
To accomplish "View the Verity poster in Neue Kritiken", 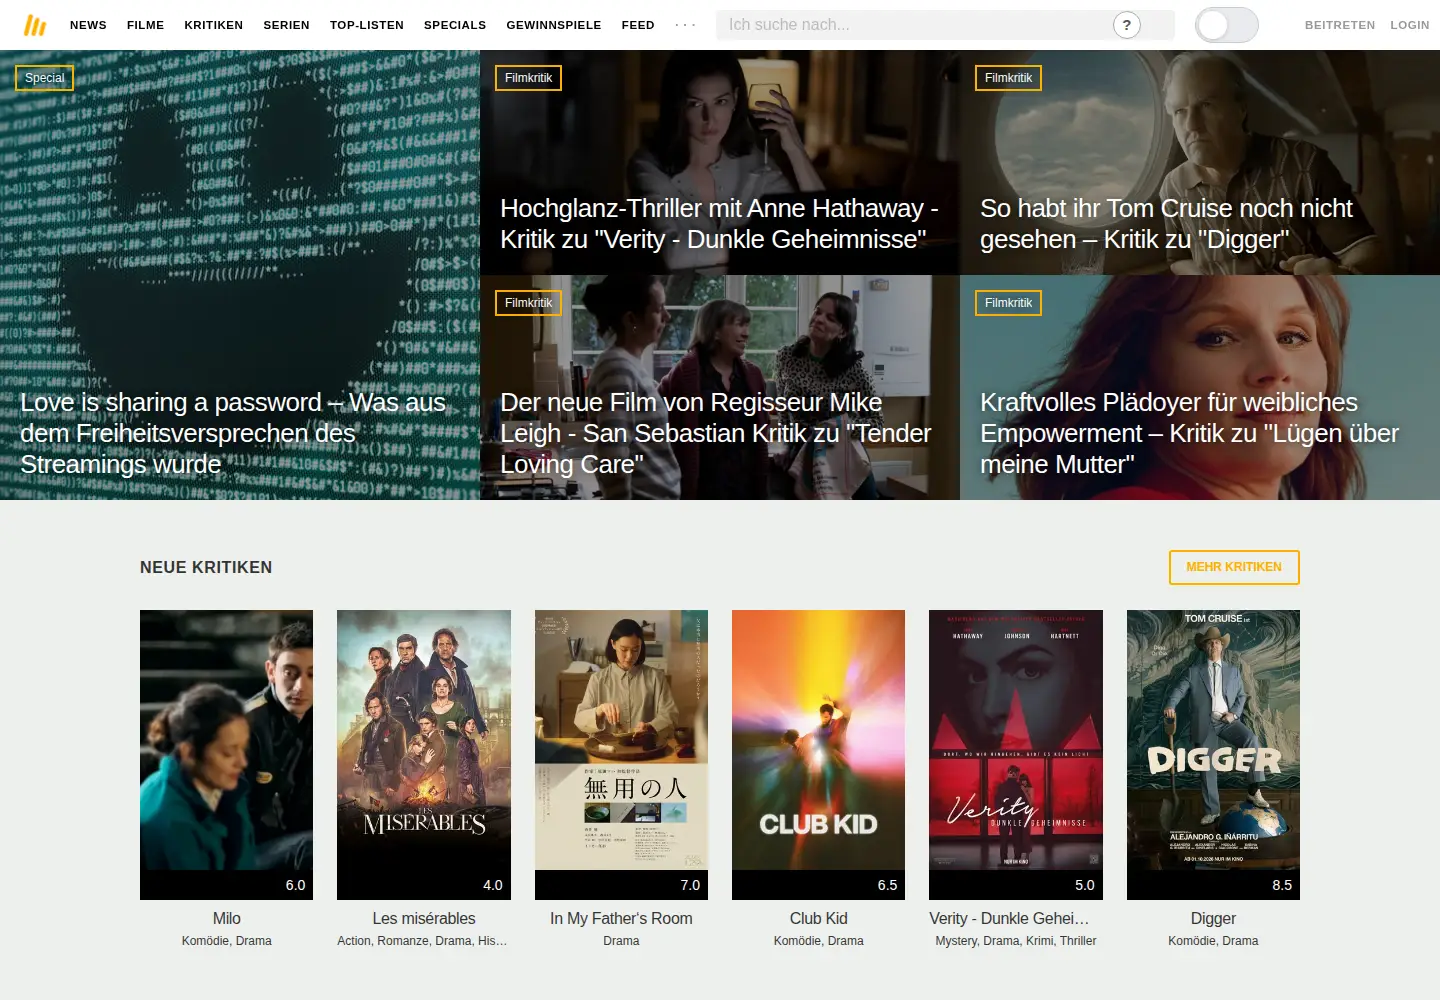I will [x=1016, y=755].
